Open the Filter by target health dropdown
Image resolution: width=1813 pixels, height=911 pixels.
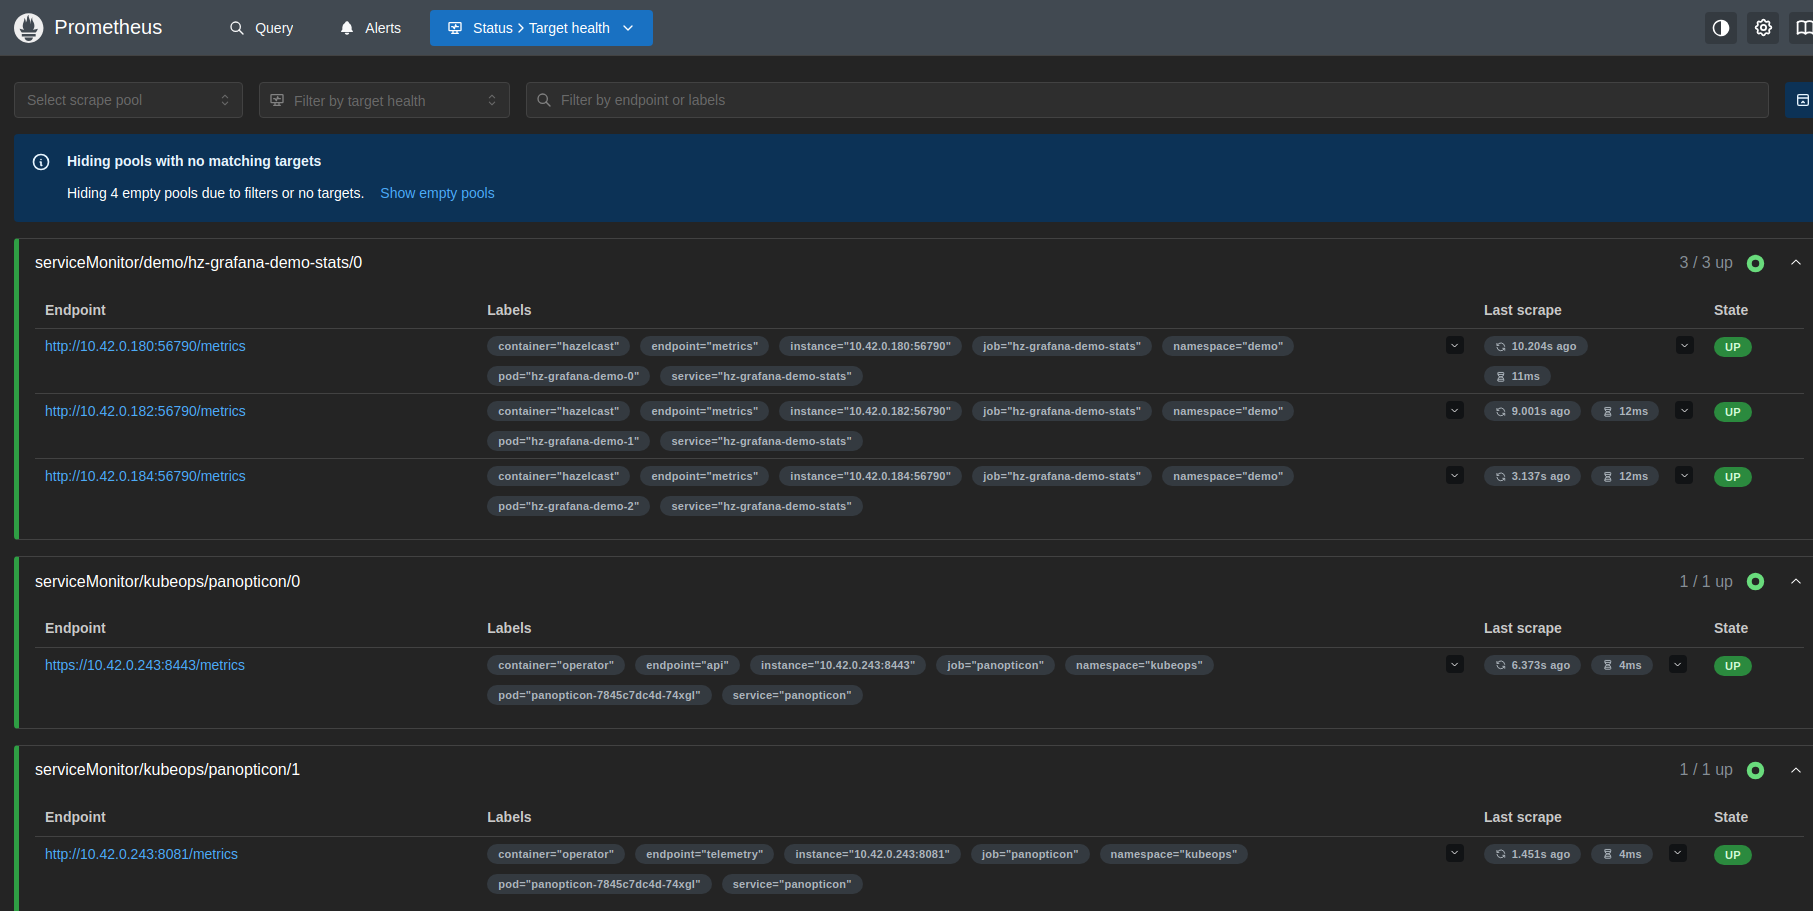(x=384, y=100)
